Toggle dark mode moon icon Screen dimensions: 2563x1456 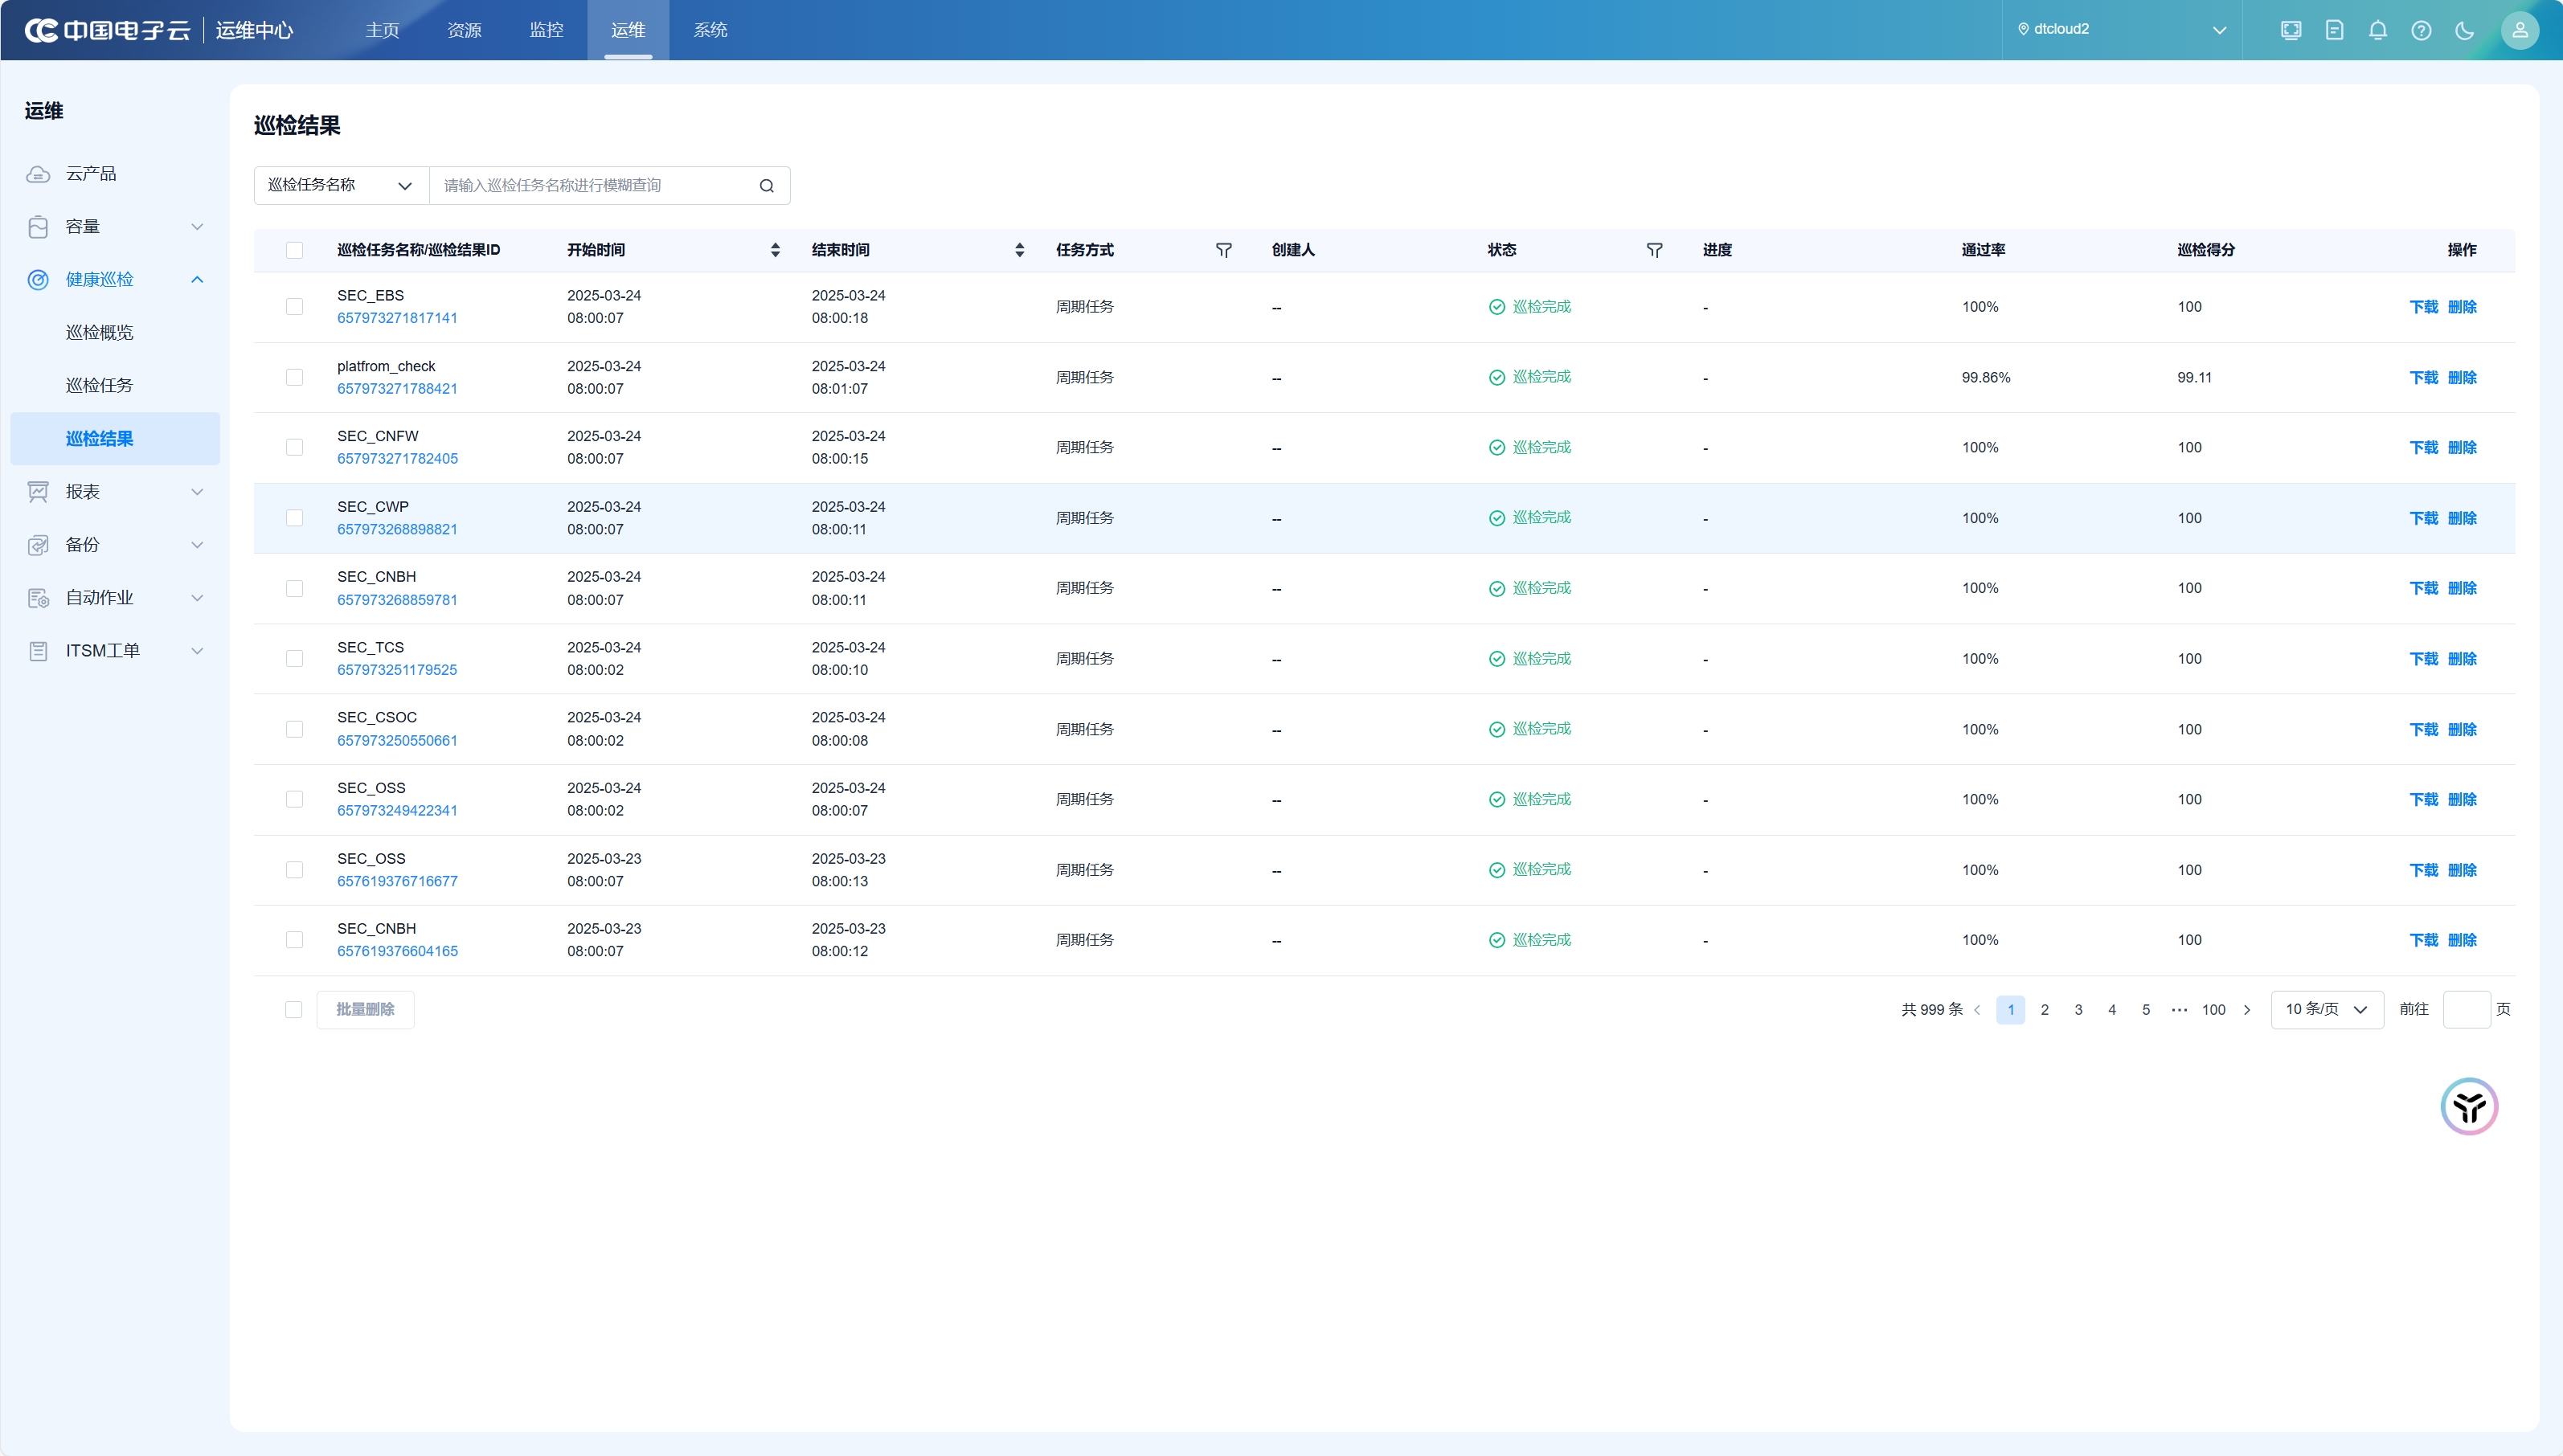[2465, 30]
